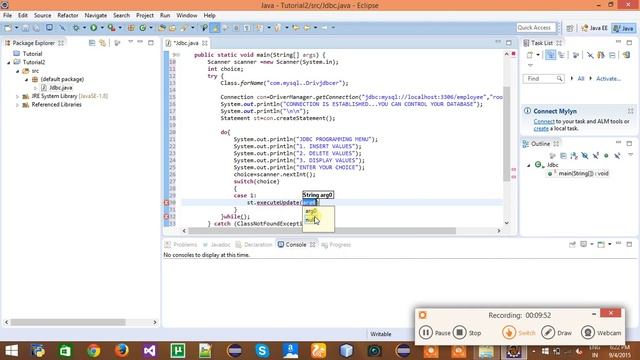Collapse the default package node
The image size is (640, 360).
click(27, 80)
